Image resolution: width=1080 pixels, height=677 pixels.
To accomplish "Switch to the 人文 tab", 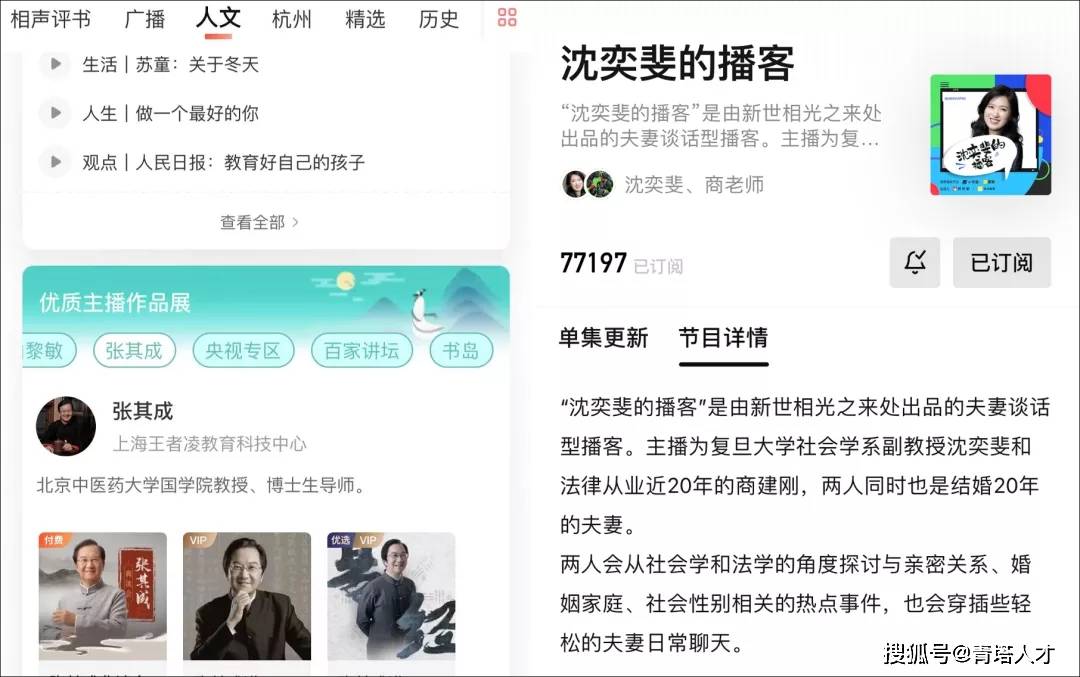I will coord(218,19).
